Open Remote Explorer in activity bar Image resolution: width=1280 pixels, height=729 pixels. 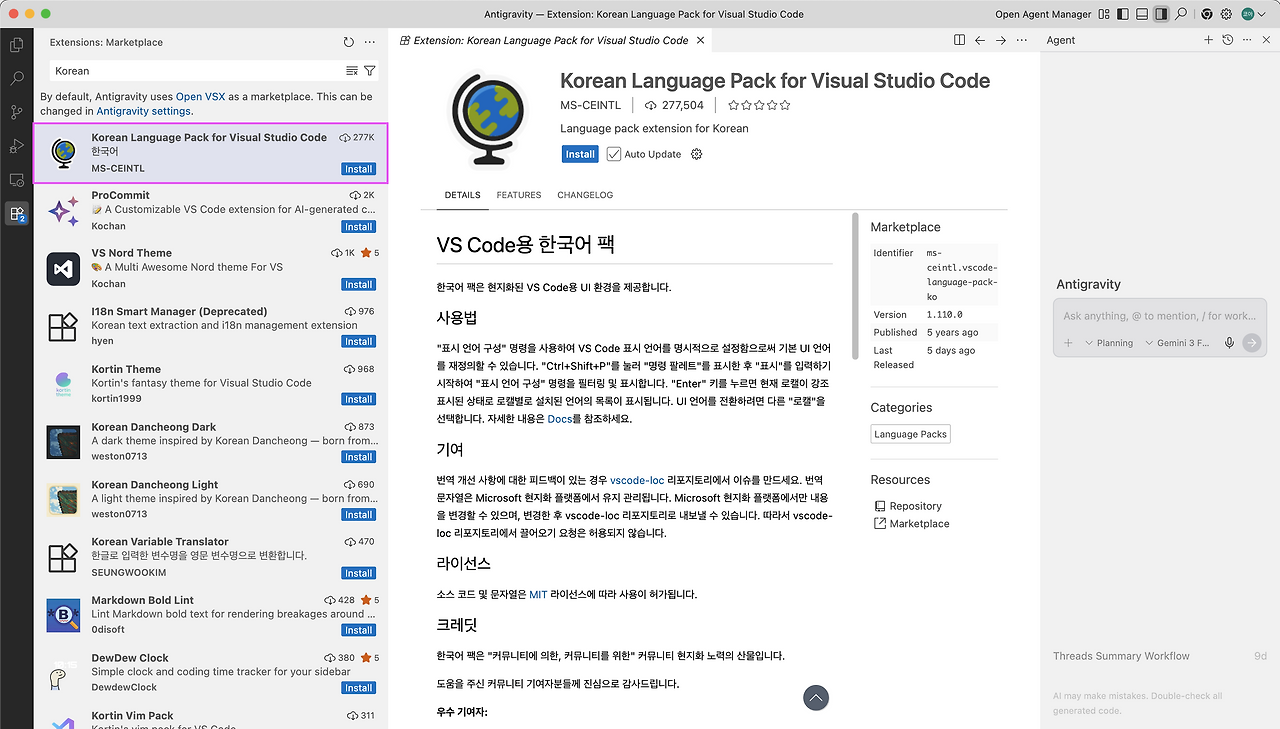point(16,180)
